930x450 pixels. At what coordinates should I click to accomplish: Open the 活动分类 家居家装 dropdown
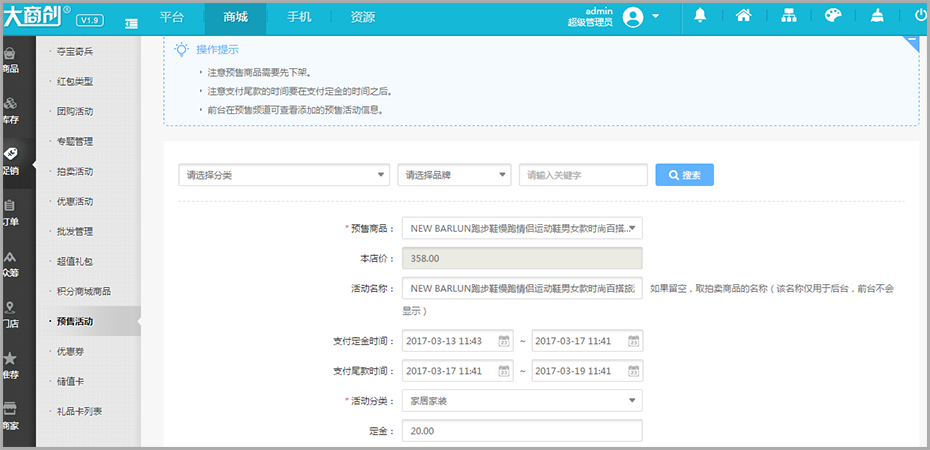click(x=522, y=401)
